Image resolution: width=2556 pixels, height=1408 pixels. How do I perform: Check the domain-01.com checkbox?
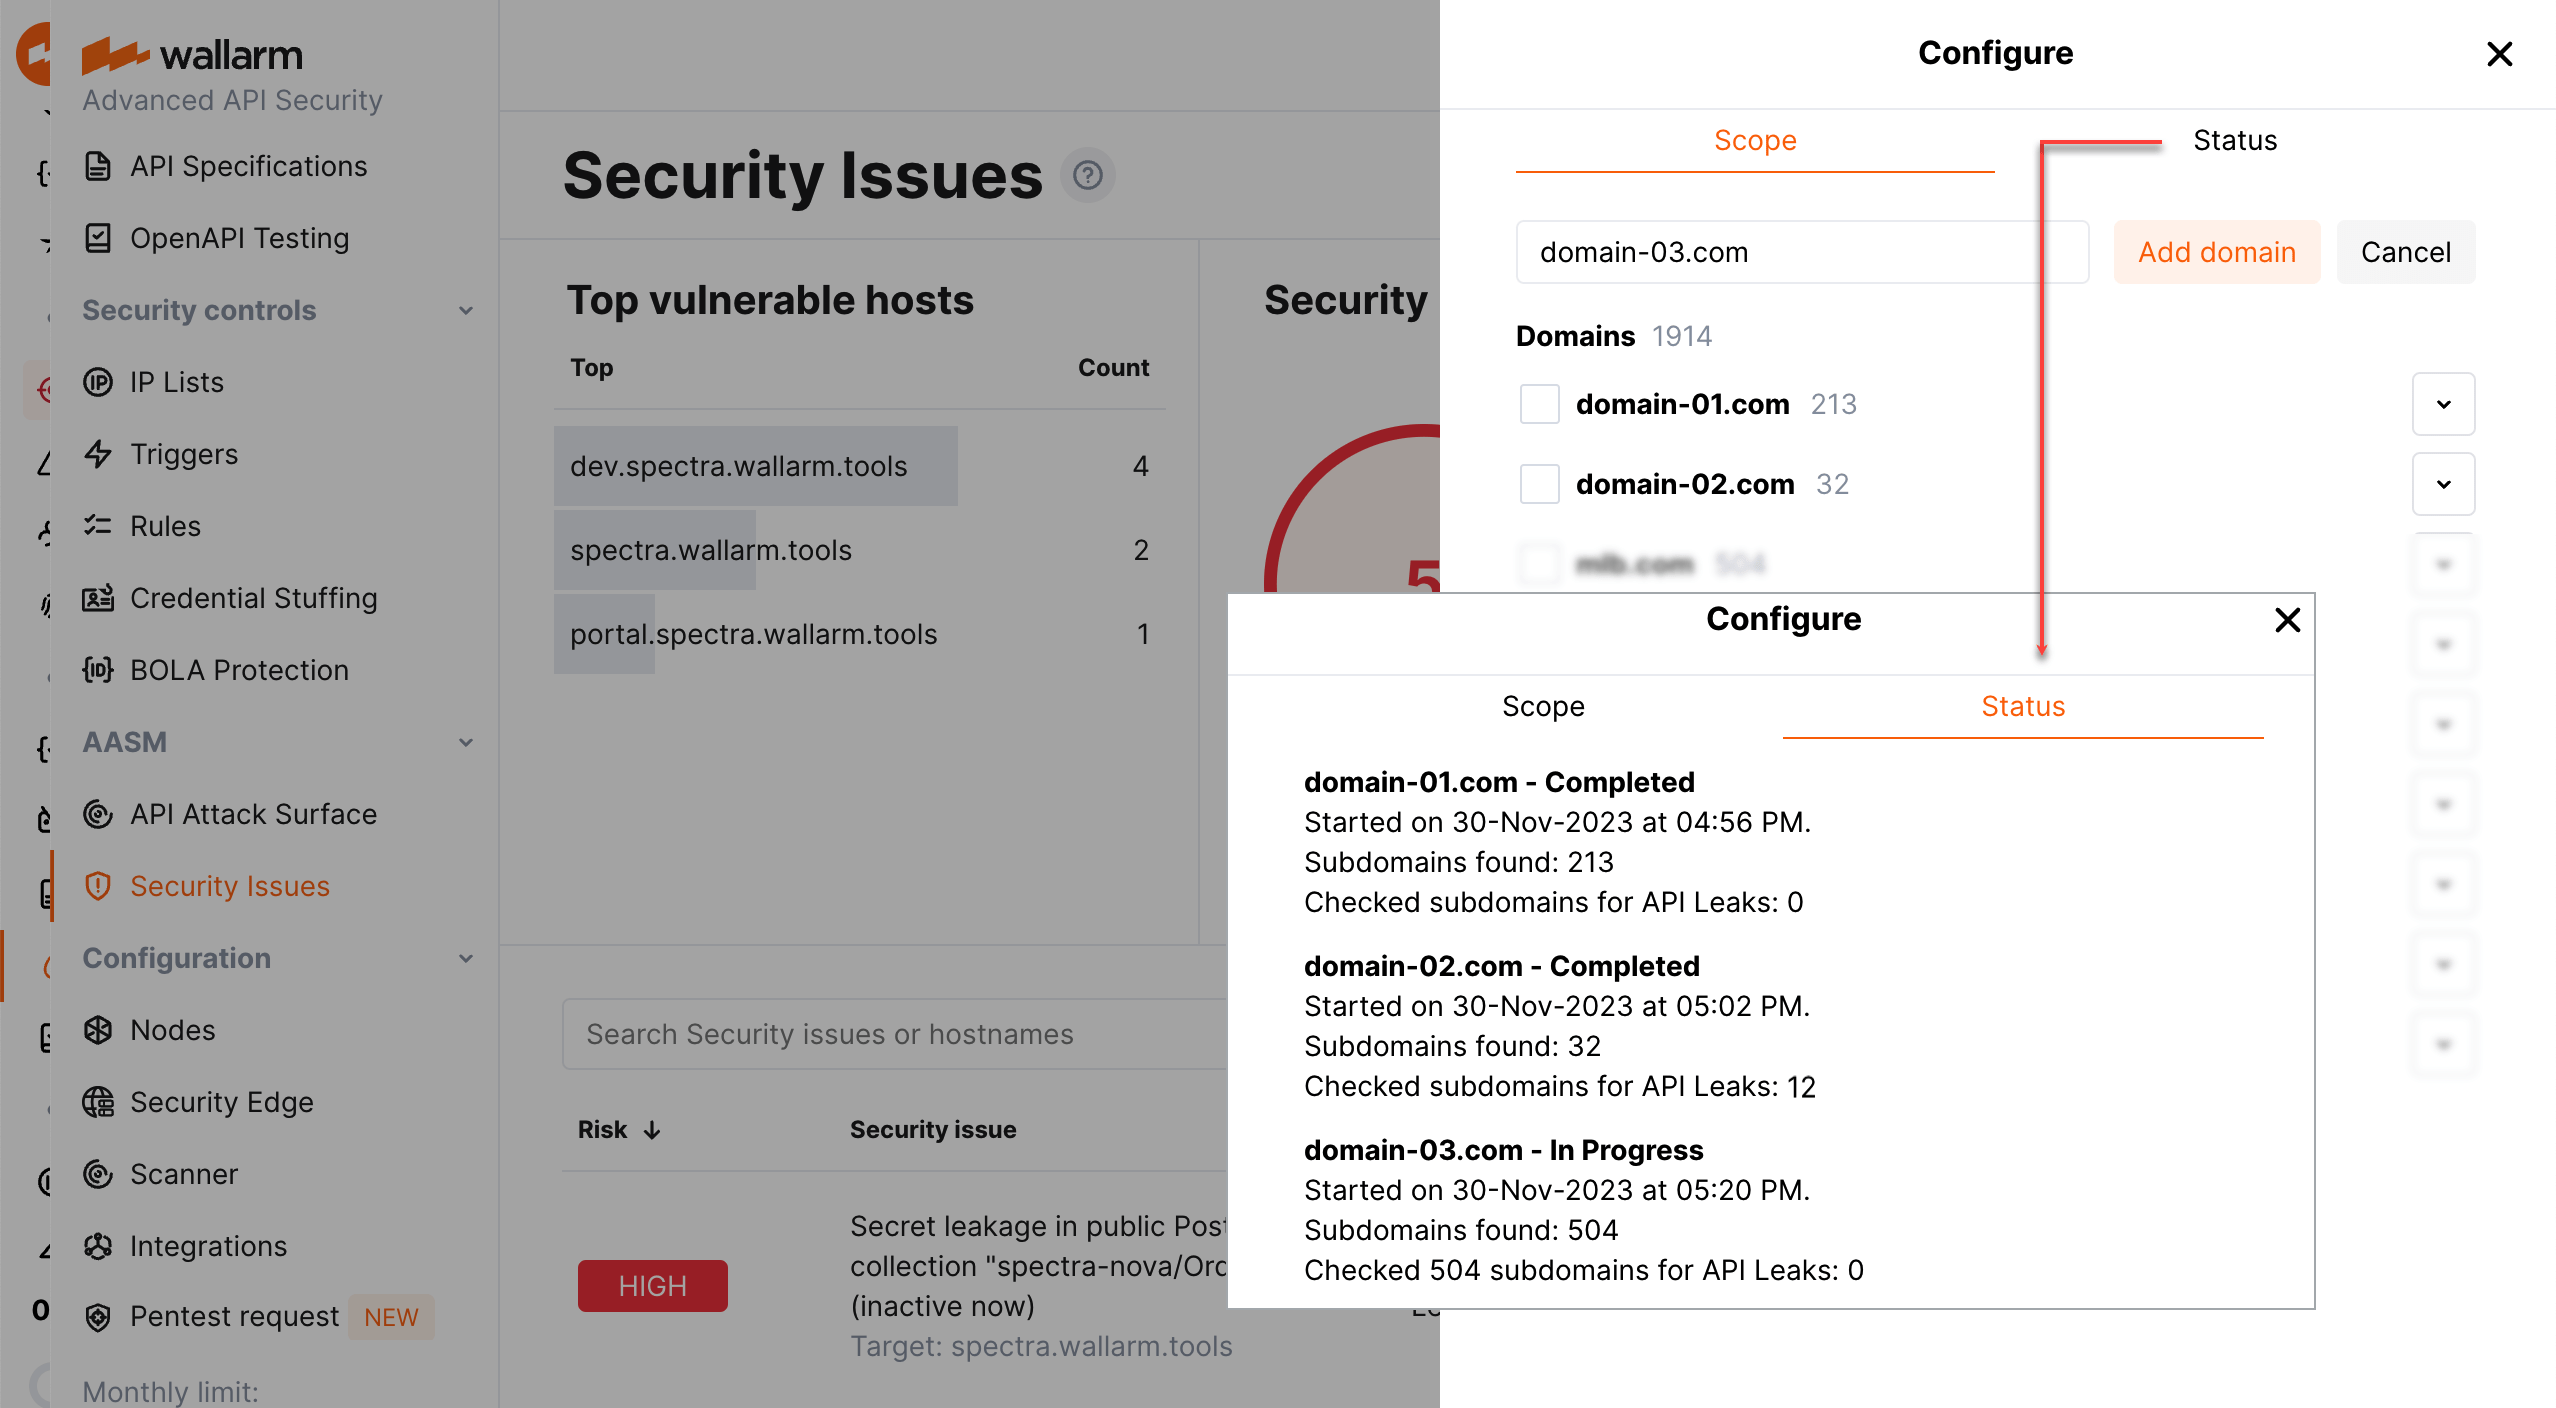[1539, 404]
